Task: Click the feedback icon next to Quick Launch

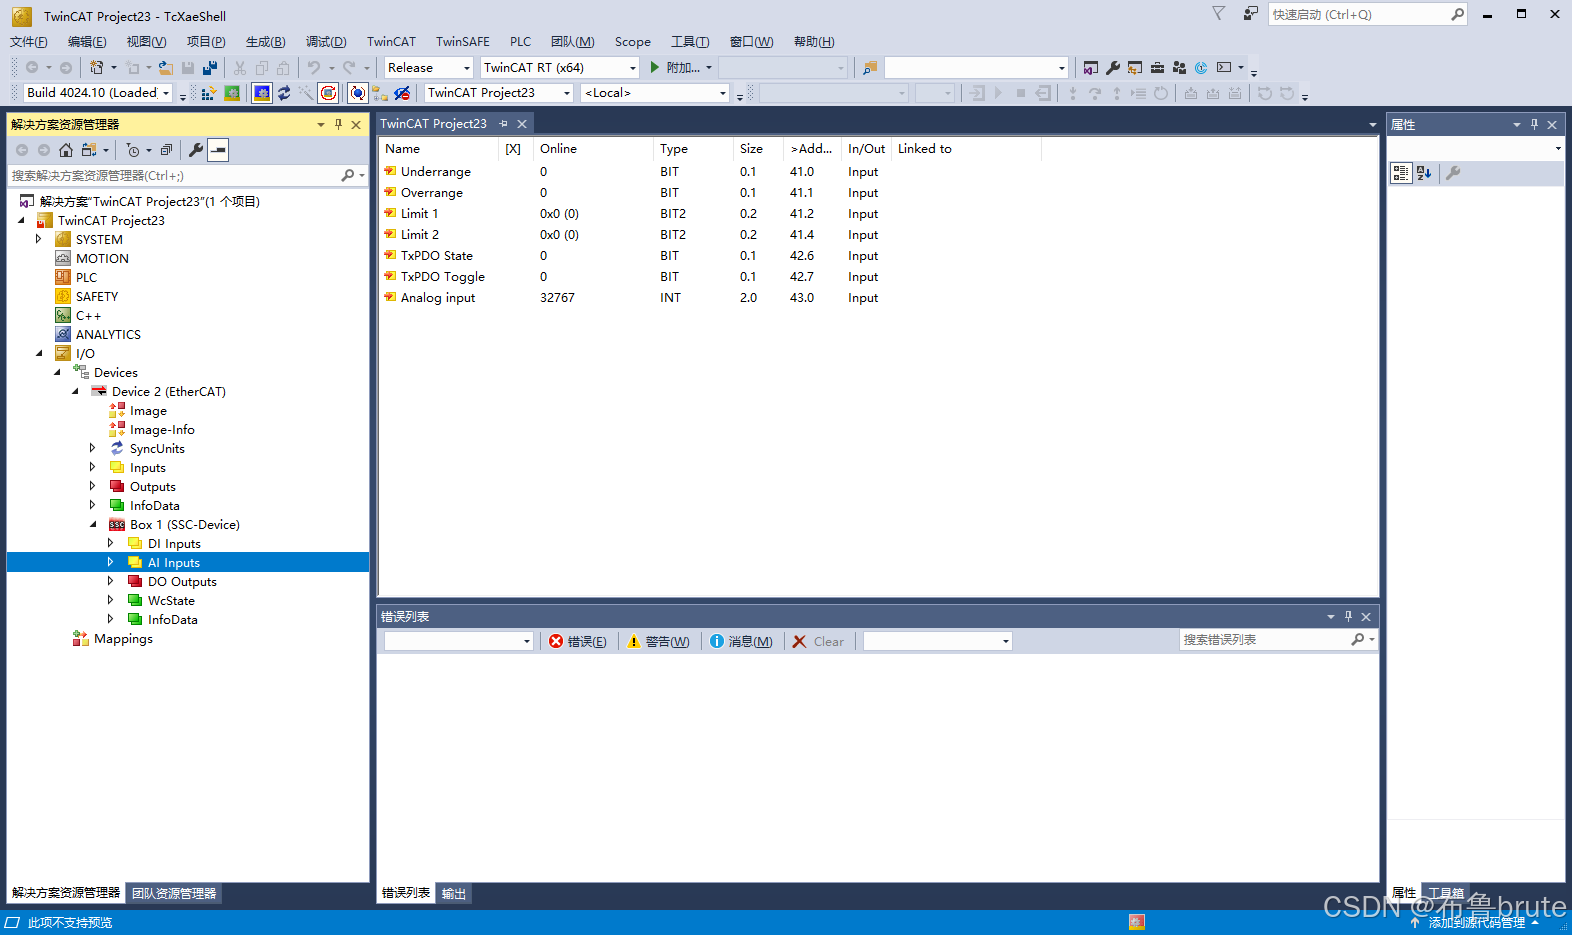Action: point(1251,14)
